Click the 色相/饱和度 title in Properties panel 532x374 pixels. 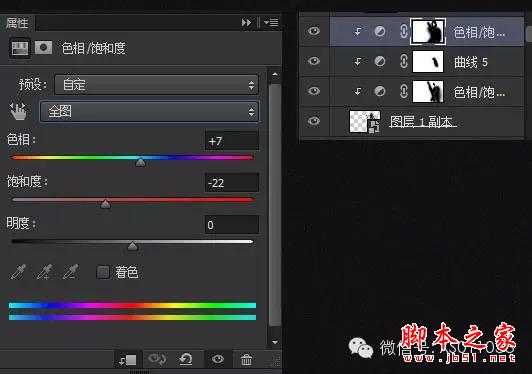(94, 48)
